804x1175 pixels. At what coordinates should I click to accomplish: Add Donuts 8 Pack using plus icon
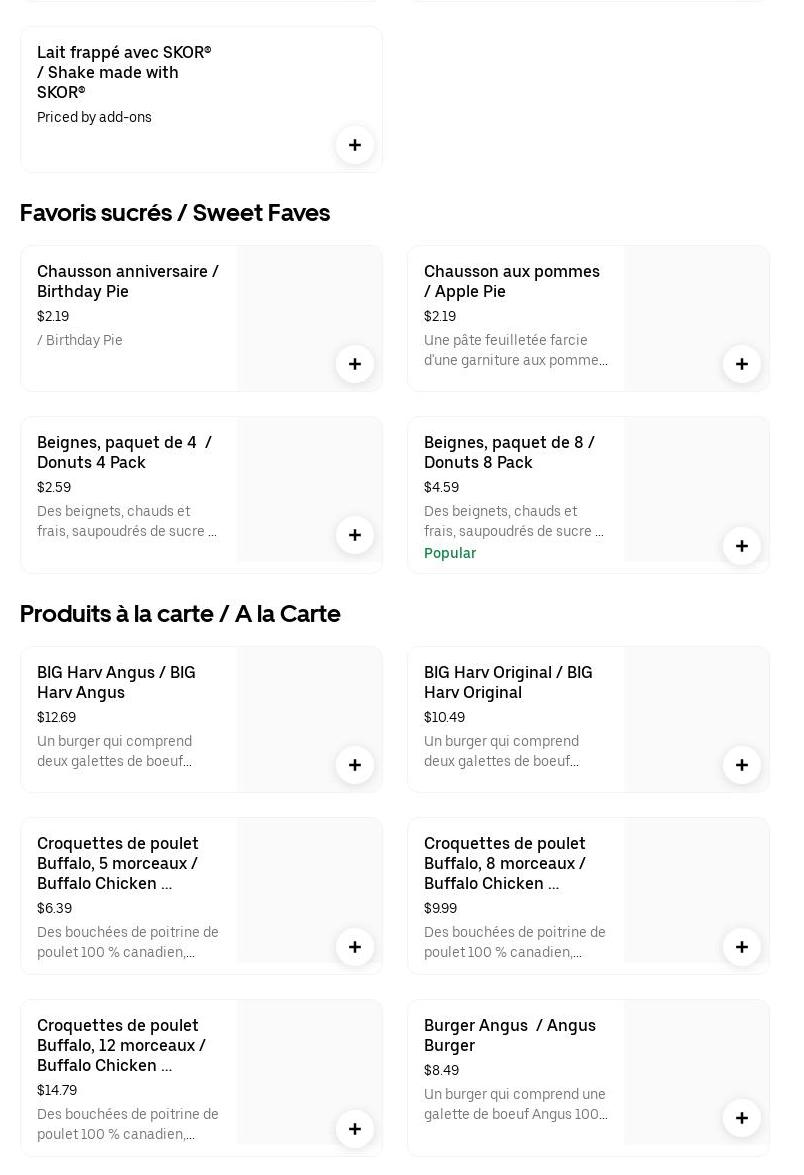[x=742, y=546]
